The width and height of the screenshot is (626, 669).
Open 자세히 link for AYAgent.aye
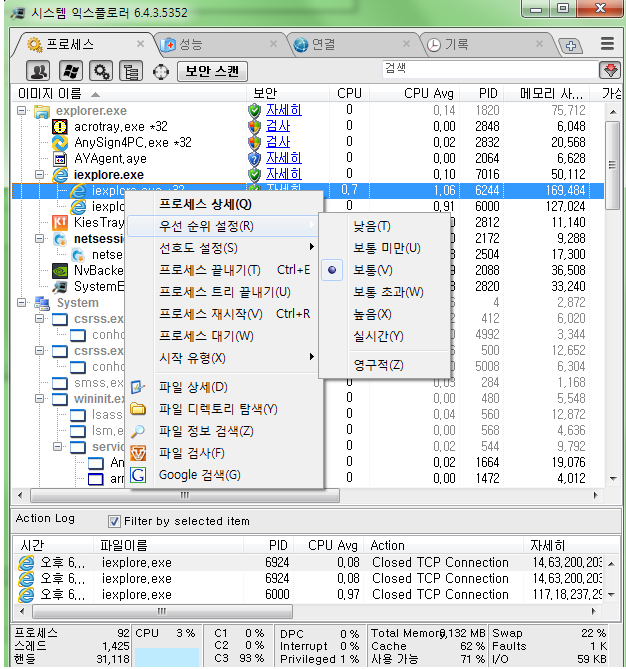pos(284,158)
